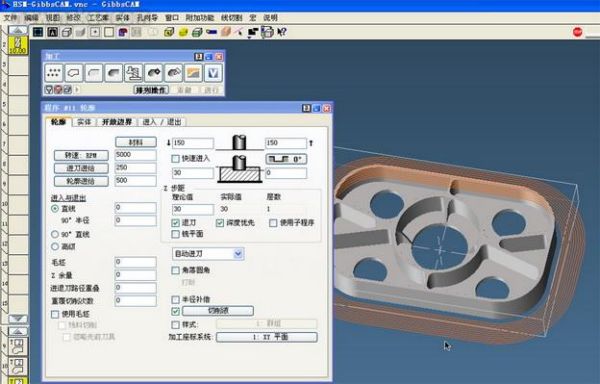Click the 切削液 button

tap(218, 311)
